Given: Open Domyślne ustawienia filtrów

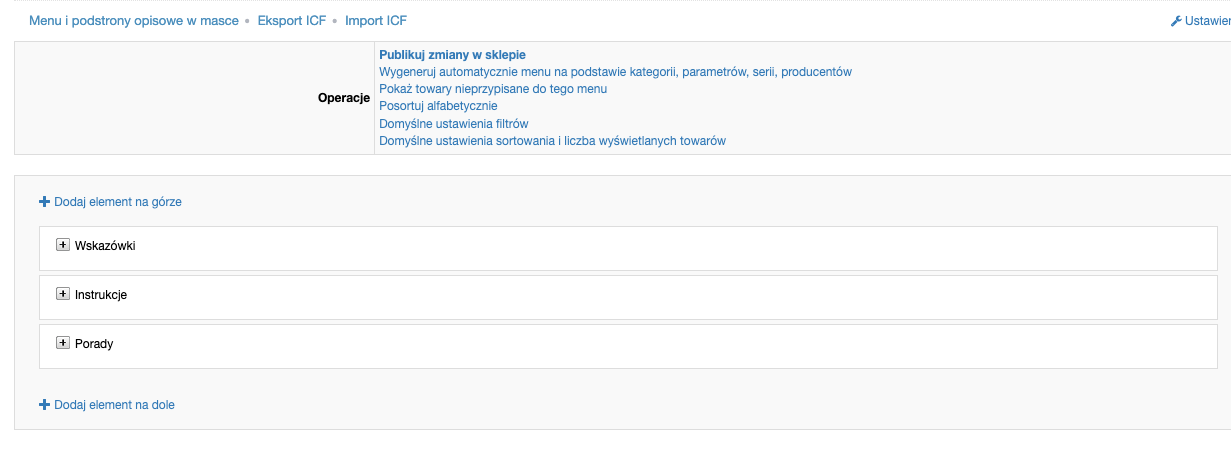Looking at the screenshot, I should (x=453, y=124).
